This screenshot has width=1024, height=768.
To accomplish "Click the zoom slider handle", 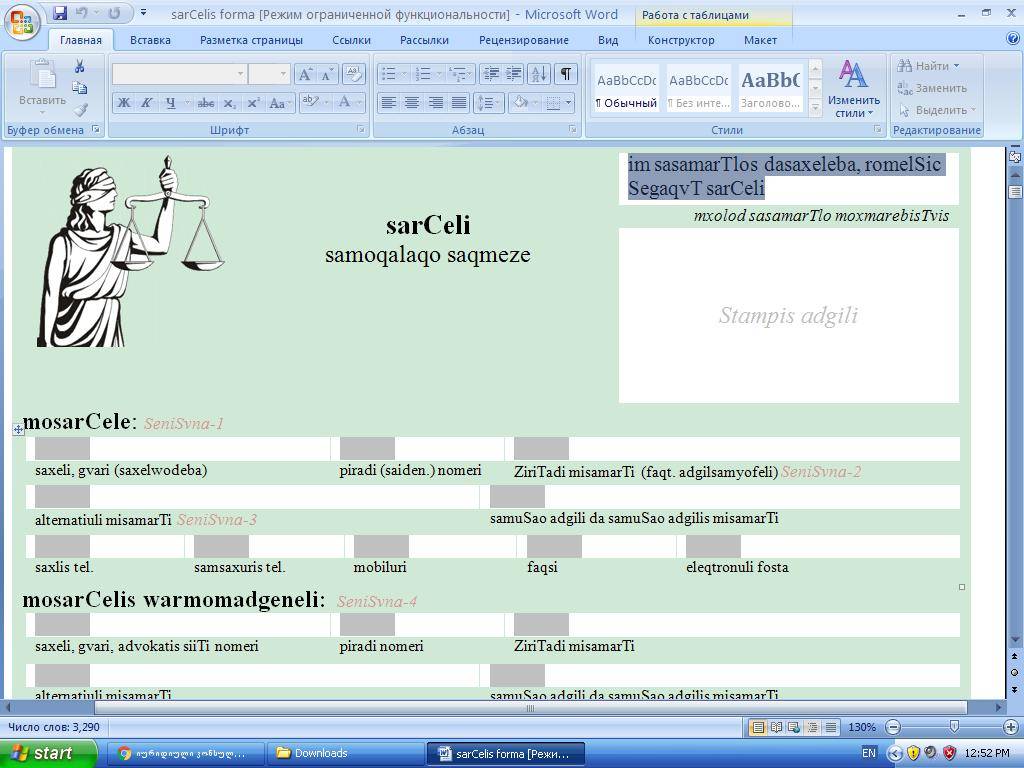I will pyautogui.click(x=954, y=726).
